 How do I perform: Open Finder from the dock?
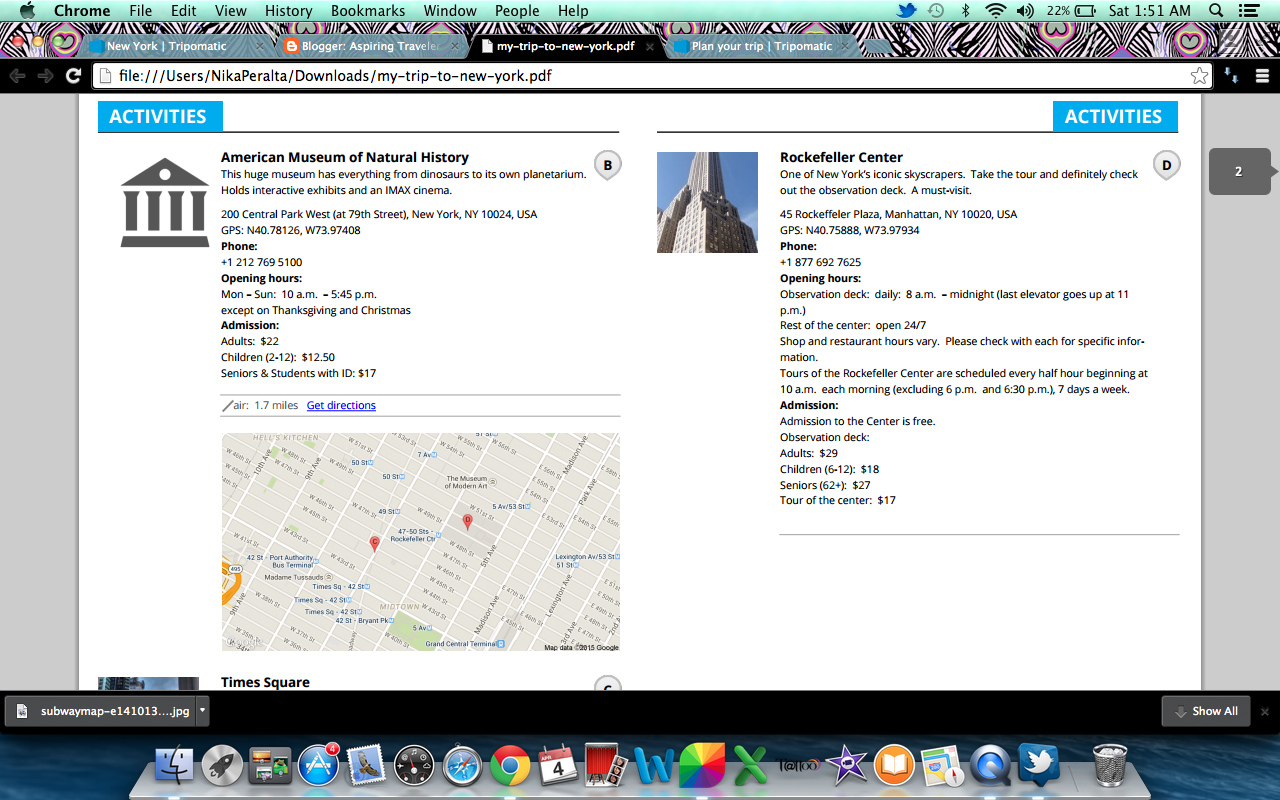point(175,766)
